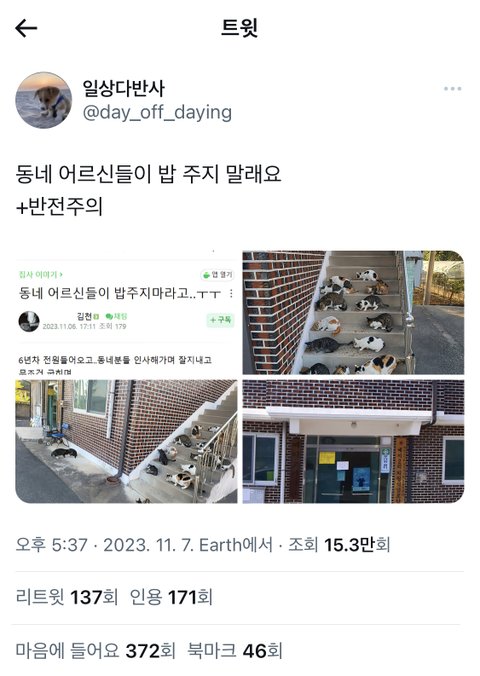Open the 일상다반사 display name
The width and height of the screenshot is (480, 676).
[124, 88]
